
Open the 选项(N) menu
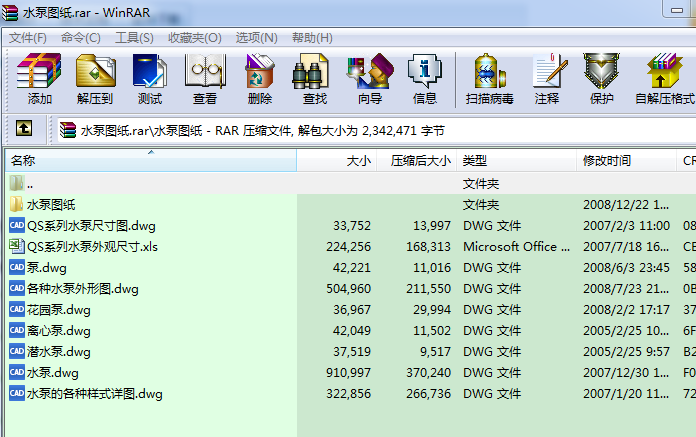pos(257,38)
